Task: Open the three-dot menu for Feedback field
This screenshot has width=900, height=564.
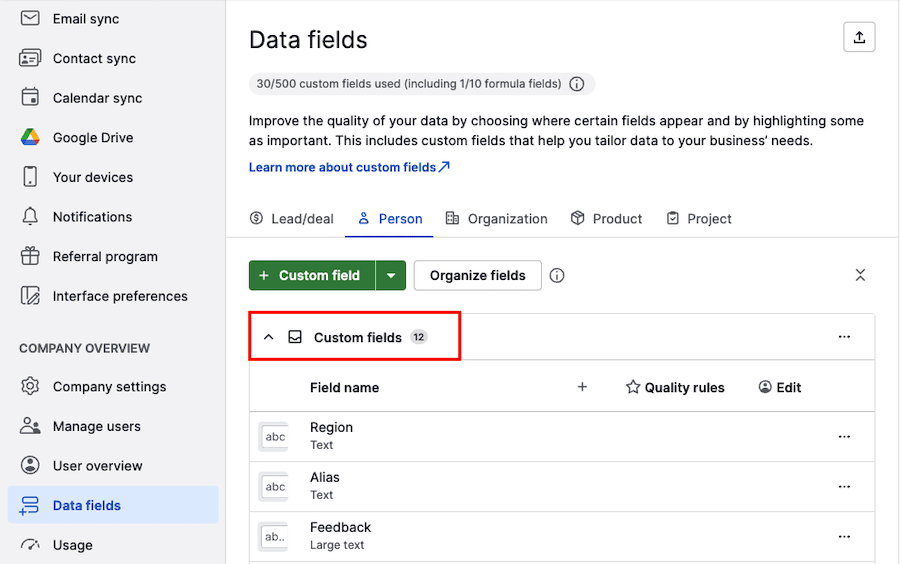Action: tap(844, 537)
